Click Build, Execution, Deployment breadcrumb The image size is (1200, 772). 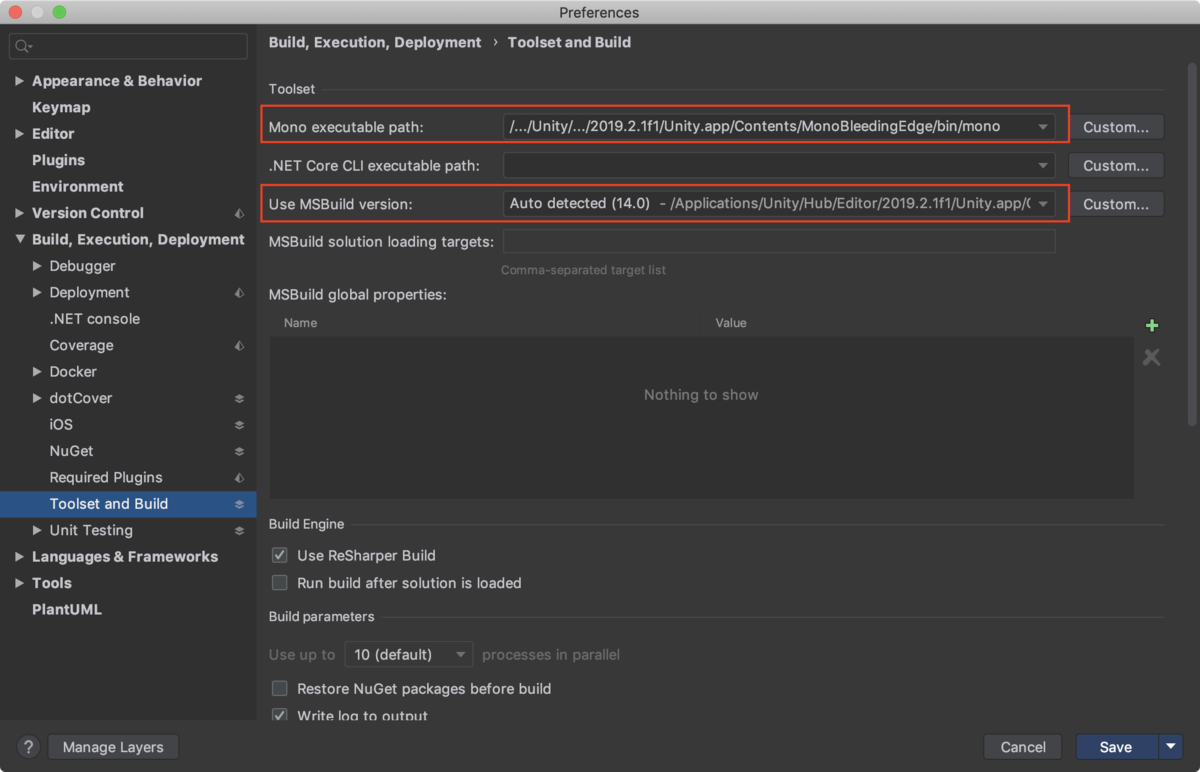[x=375, y=42]
